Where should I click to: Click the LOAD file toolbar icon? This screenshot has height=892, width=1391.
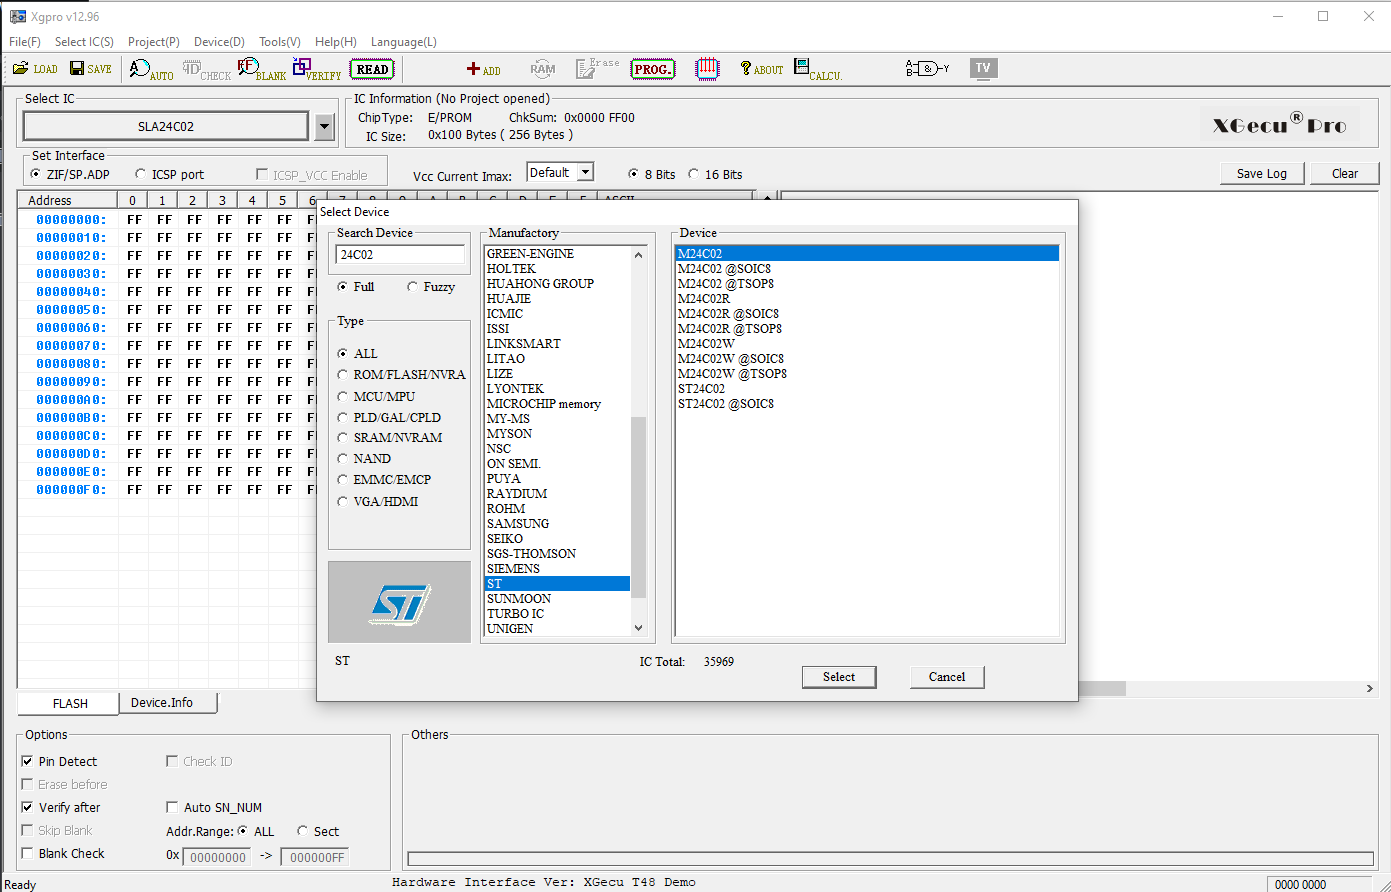(x=35, y=69)
